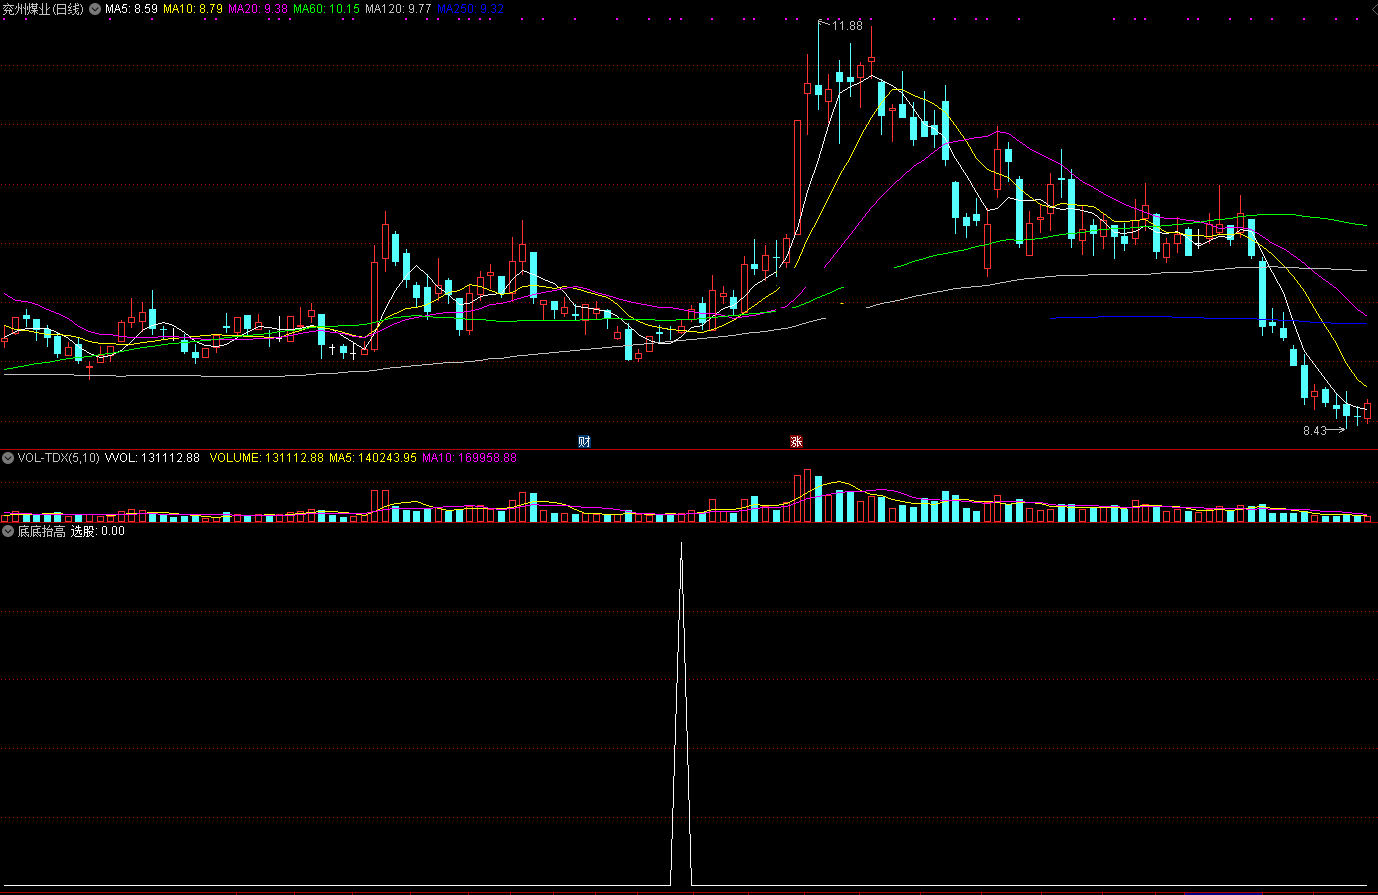Open the 底底抬高 indicator dropdown arrow
The height and width of the screenshot is (895, 1378).
8,531
